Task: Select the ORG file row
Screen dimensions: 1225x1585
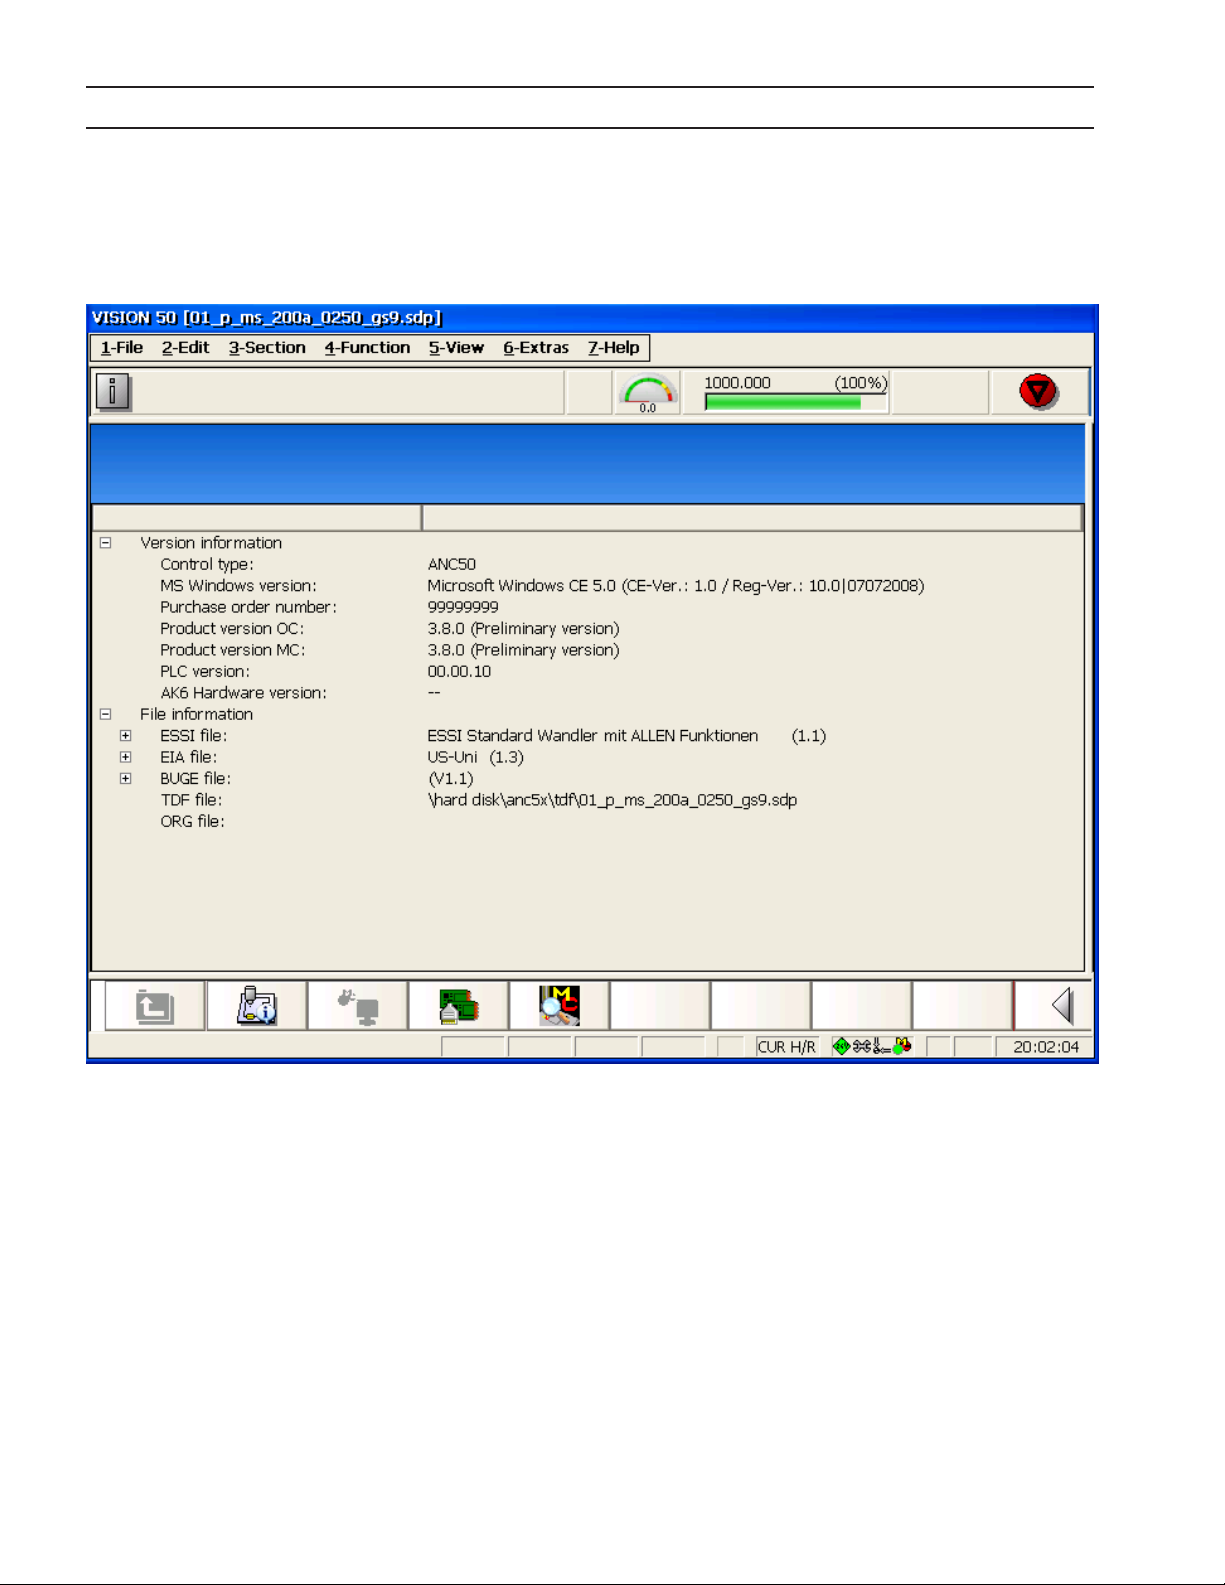Action: pyautogui.click(x=588, y=822)
